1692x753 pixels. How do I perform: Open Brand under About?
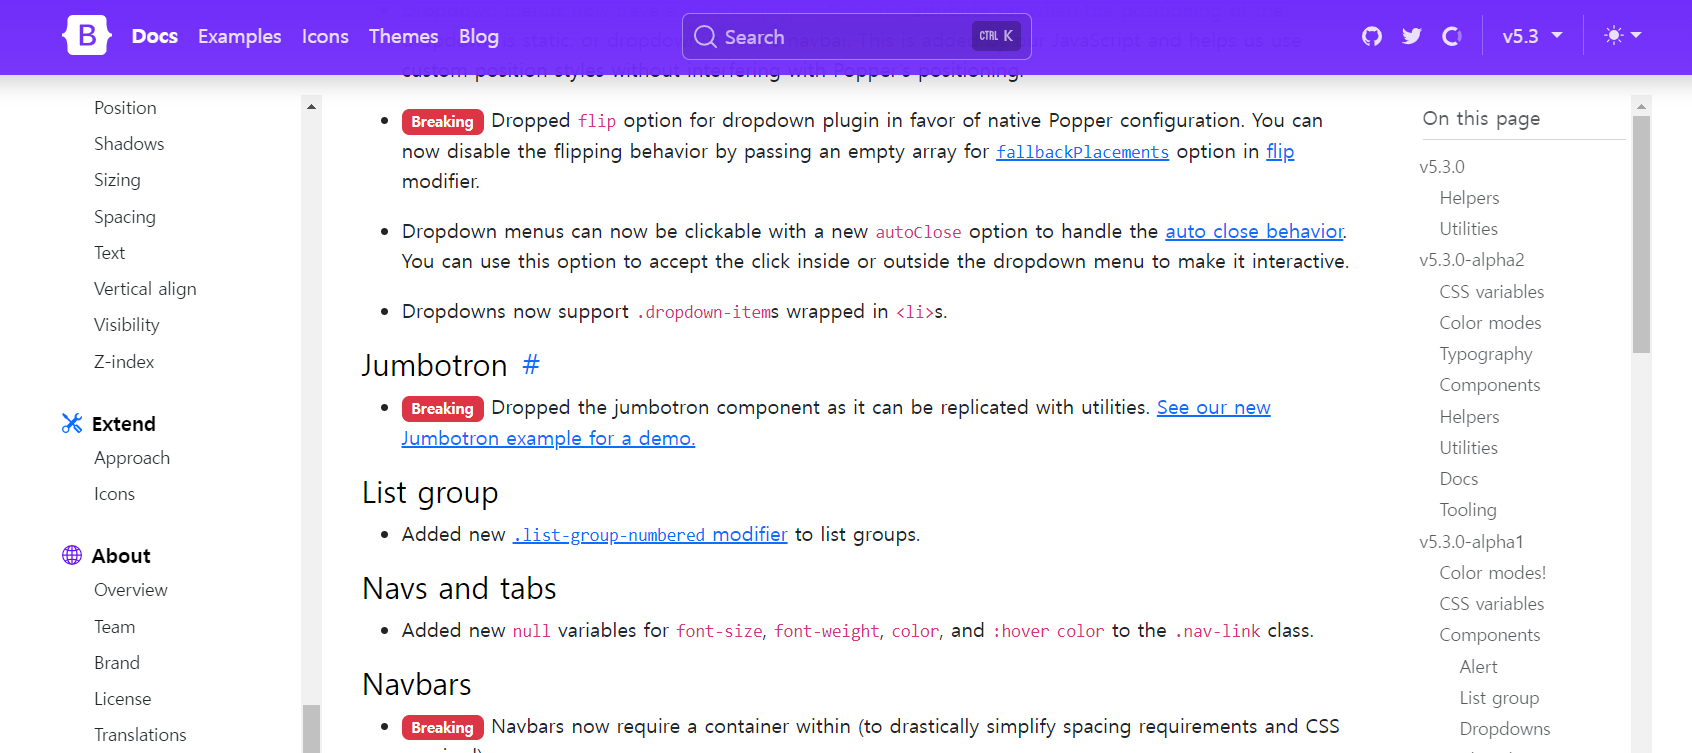[117, 662]
